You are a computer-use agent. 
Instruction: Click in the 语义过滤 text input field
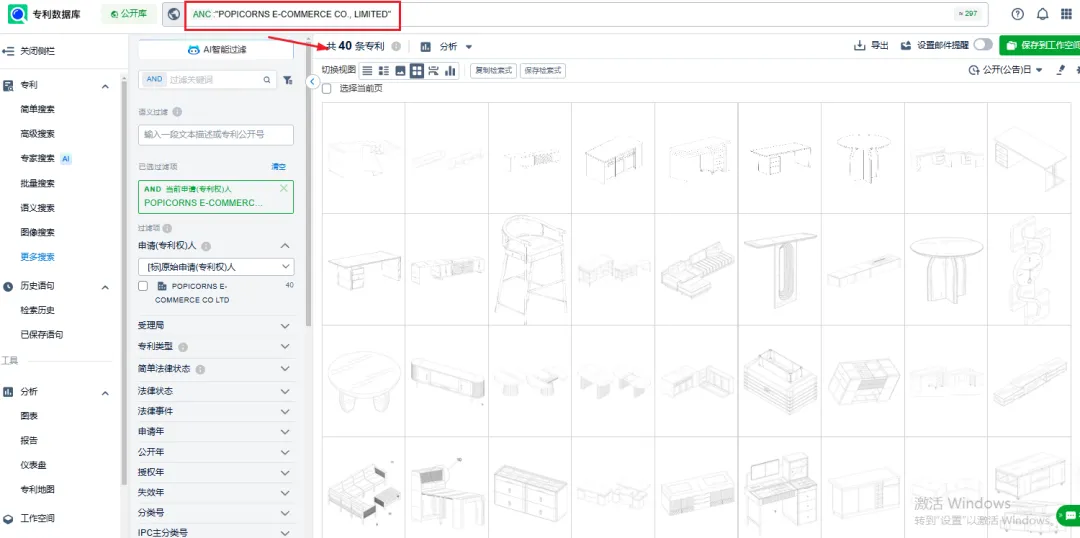pyautogui.click(x=216, y=135)
